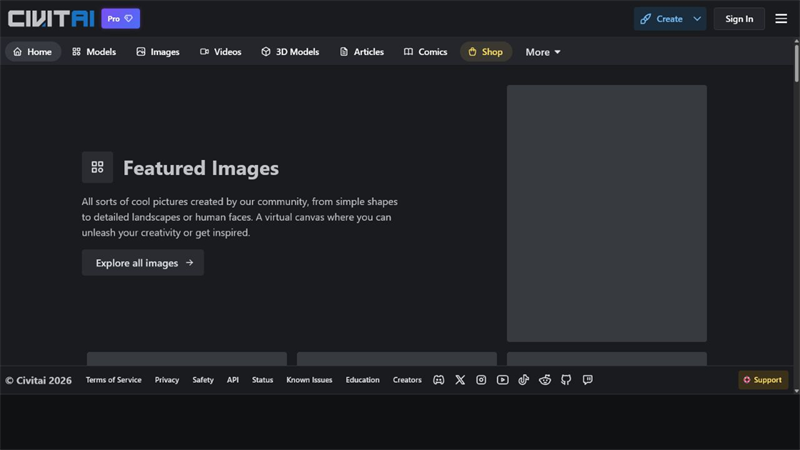Open the GitHub icon

(x=566, y=380)
